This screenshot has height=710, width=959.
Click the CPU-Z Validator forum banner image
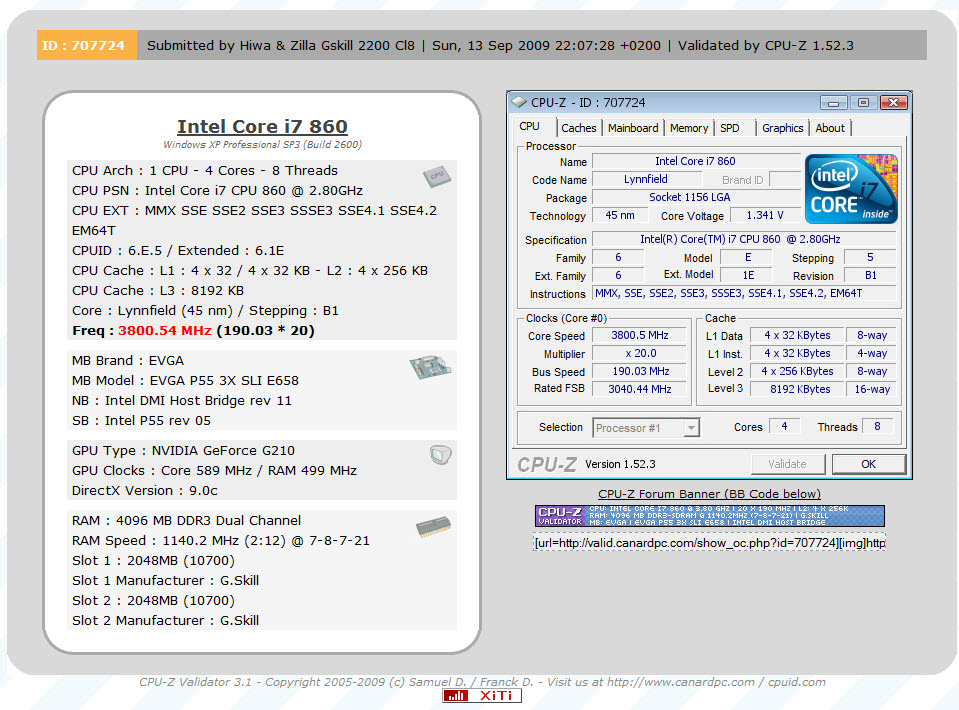click(709, 516)
